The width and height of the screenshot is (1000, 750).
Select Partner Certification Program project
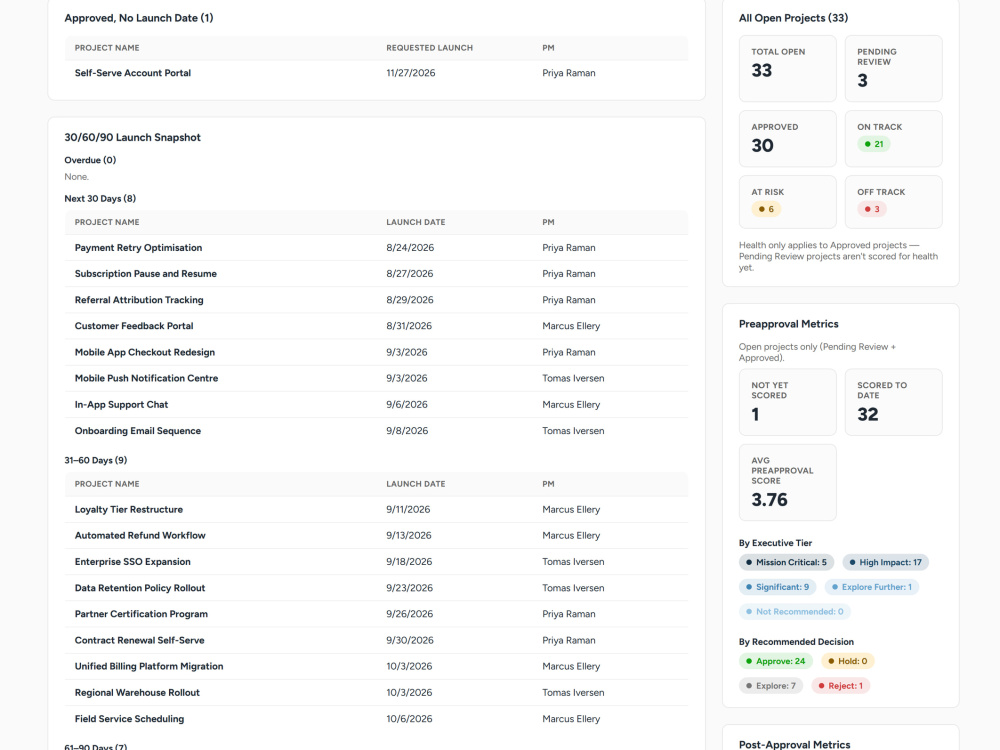[x=141, y=614]
